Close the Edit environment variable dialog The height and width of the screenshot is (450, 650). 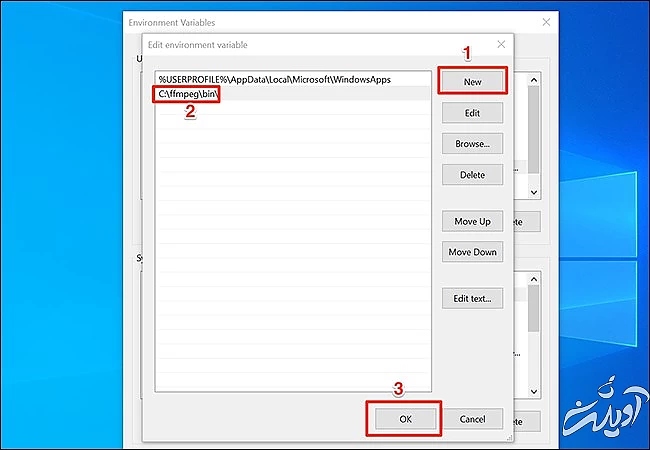click(501, 45)
